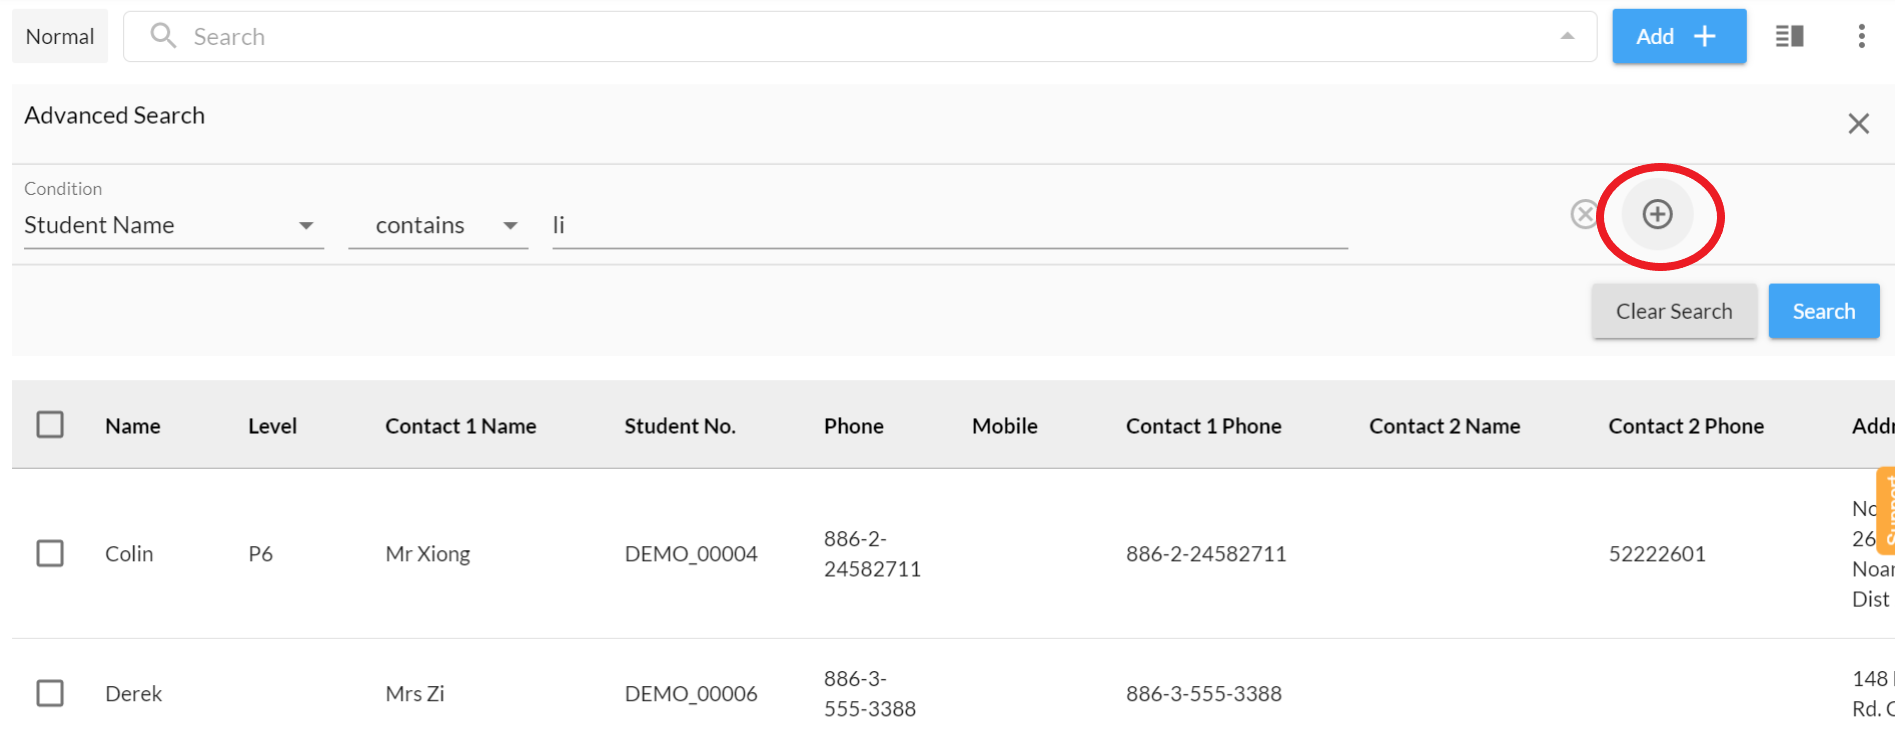Select the checkbox for Derek
The height and width of the screenshot is (732, 1895).
[50, 693]
